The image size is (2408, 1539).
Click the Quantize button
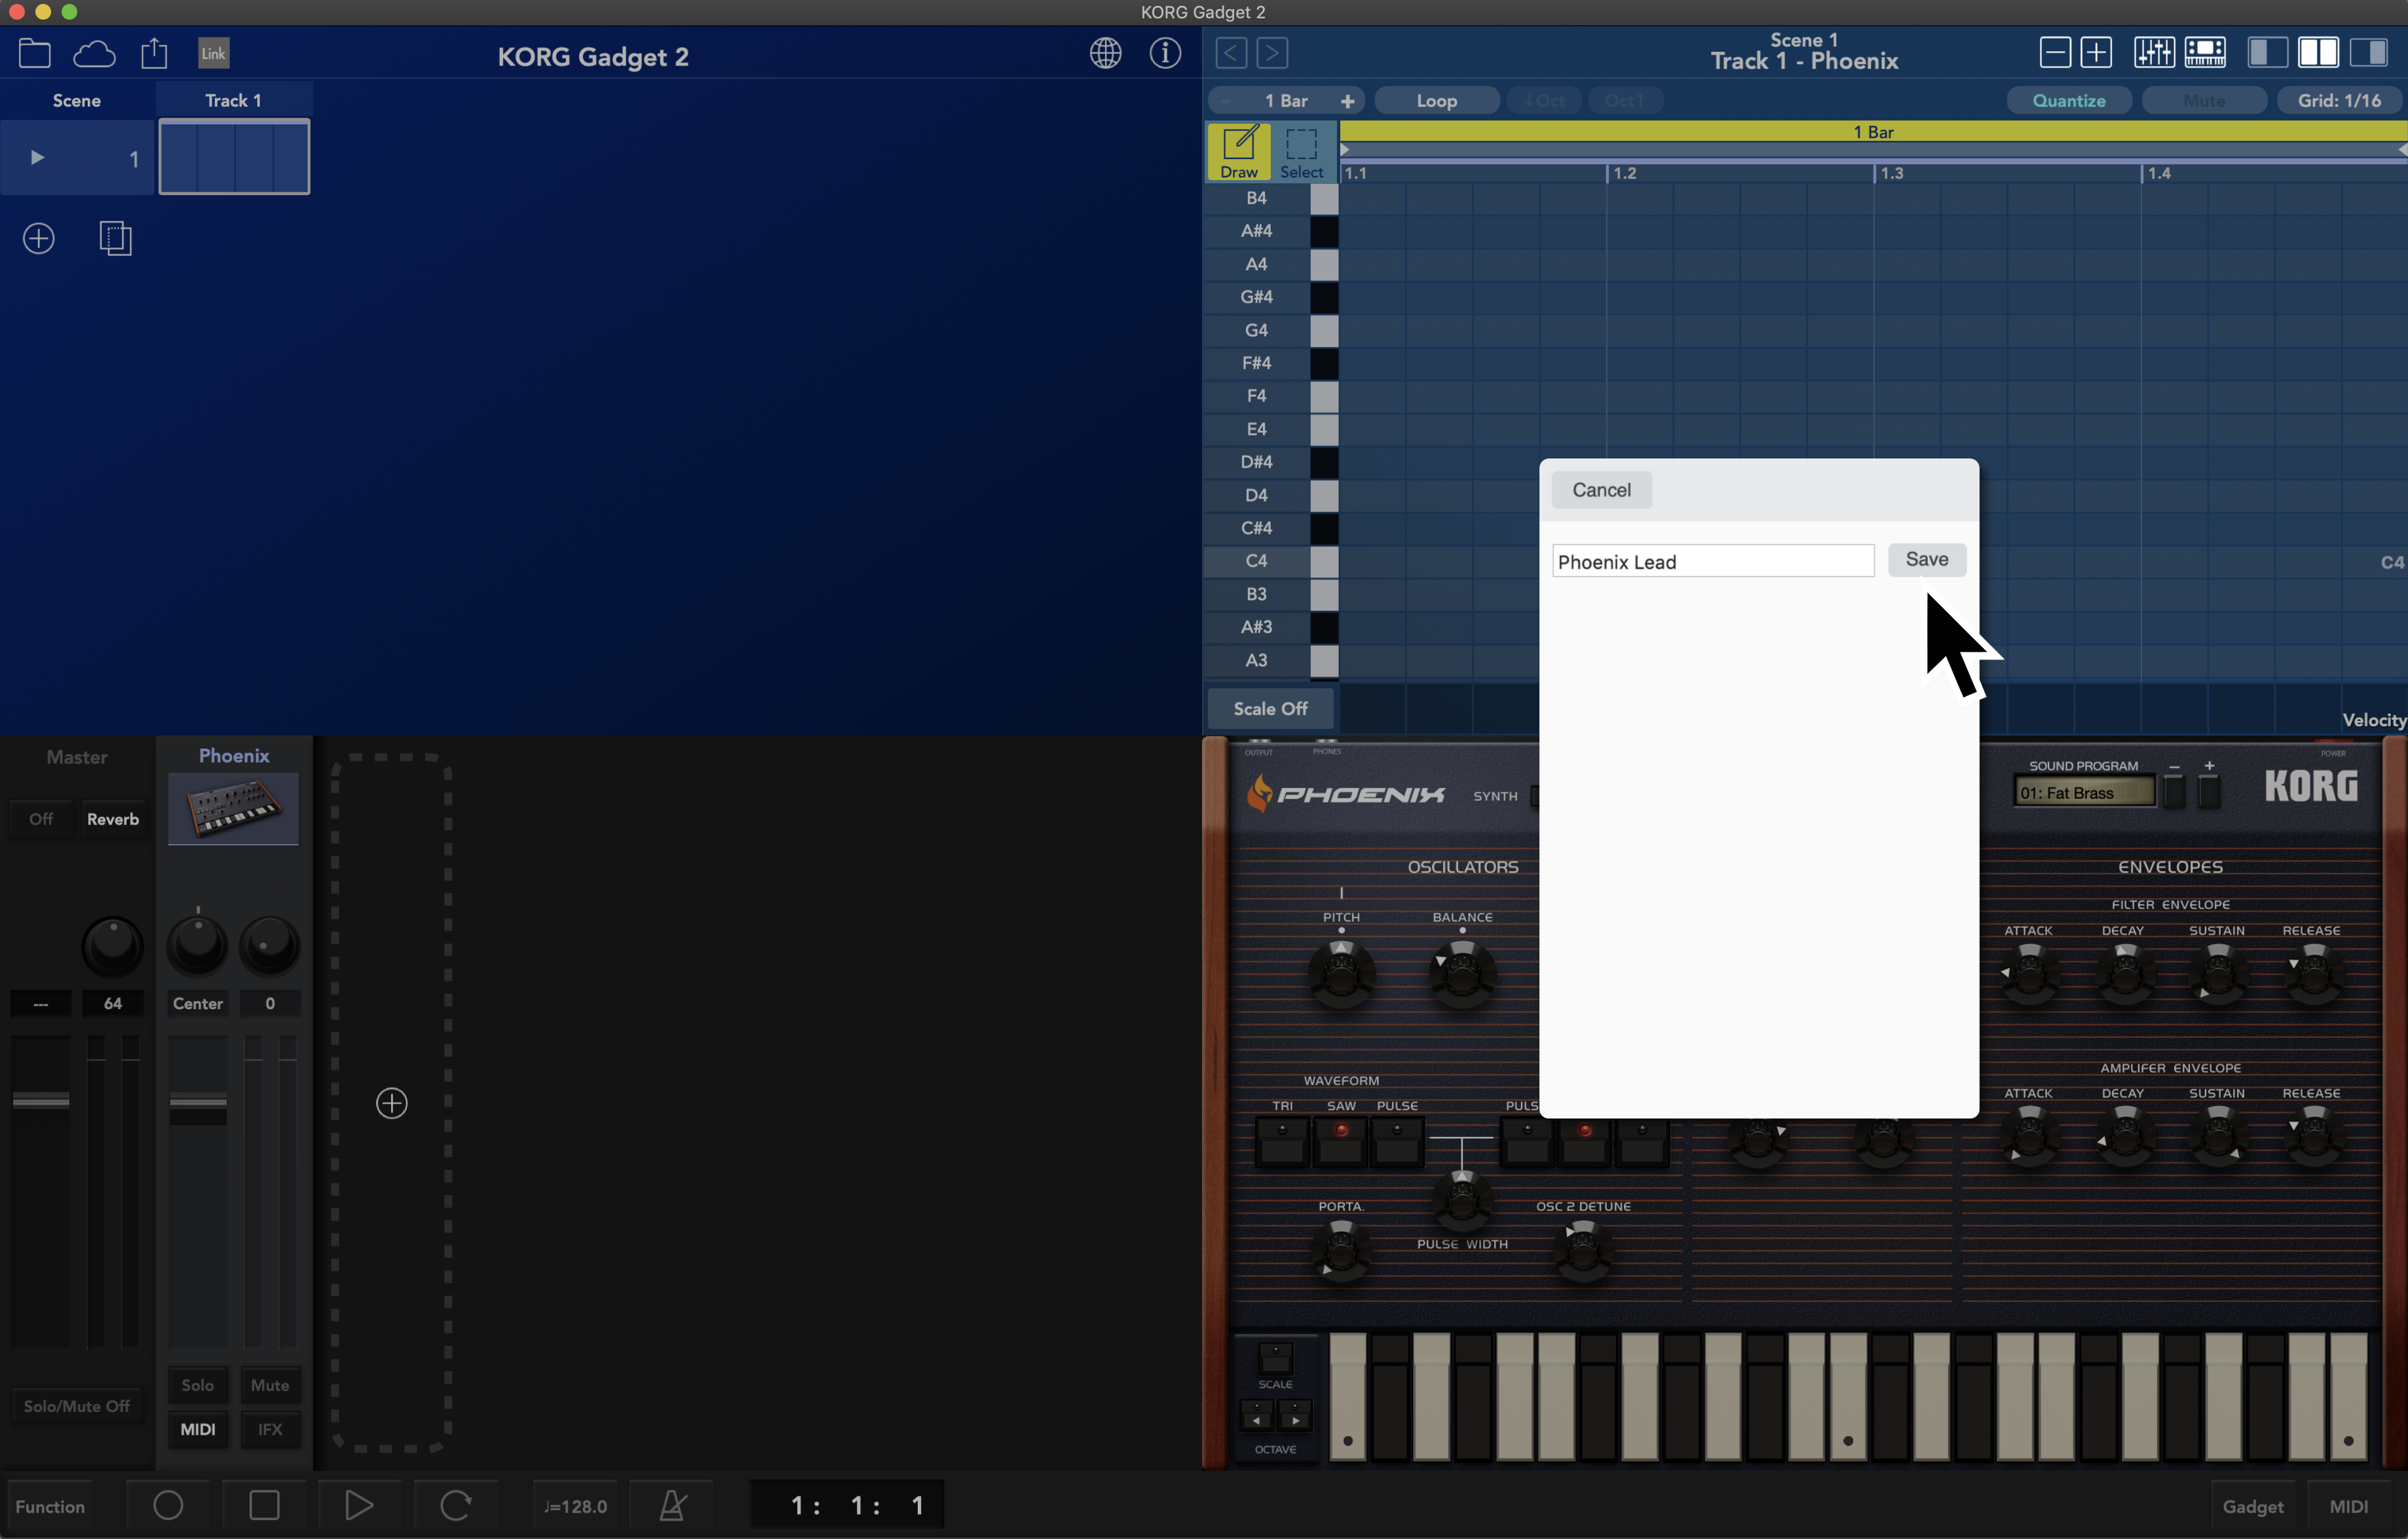click(2069, 101)
